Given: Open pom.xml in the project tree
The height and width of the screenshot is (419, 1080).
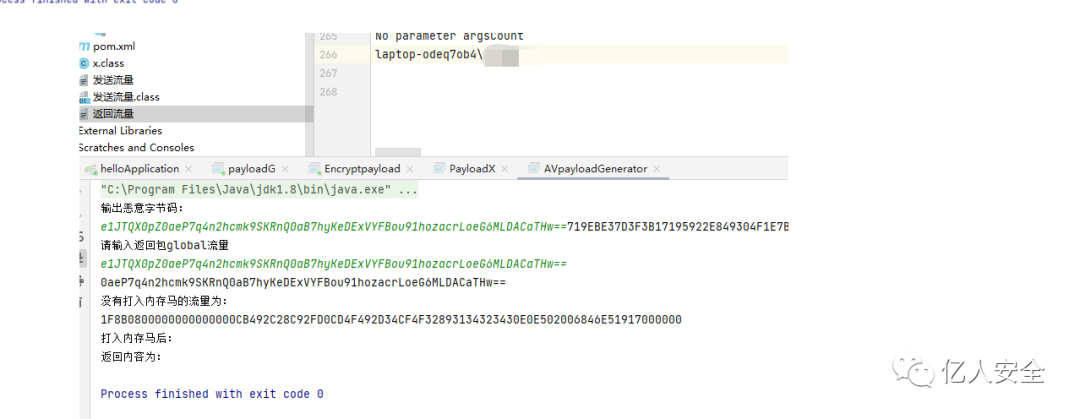Looking at the screenshot, I should [x=114, y=46].
